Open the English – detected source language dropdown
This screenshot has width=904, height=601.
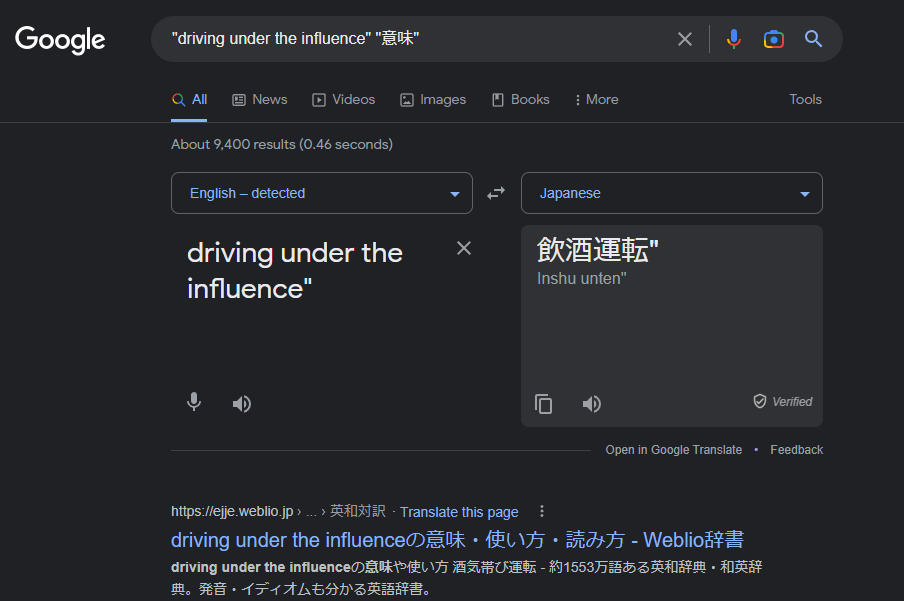point(322,193)
